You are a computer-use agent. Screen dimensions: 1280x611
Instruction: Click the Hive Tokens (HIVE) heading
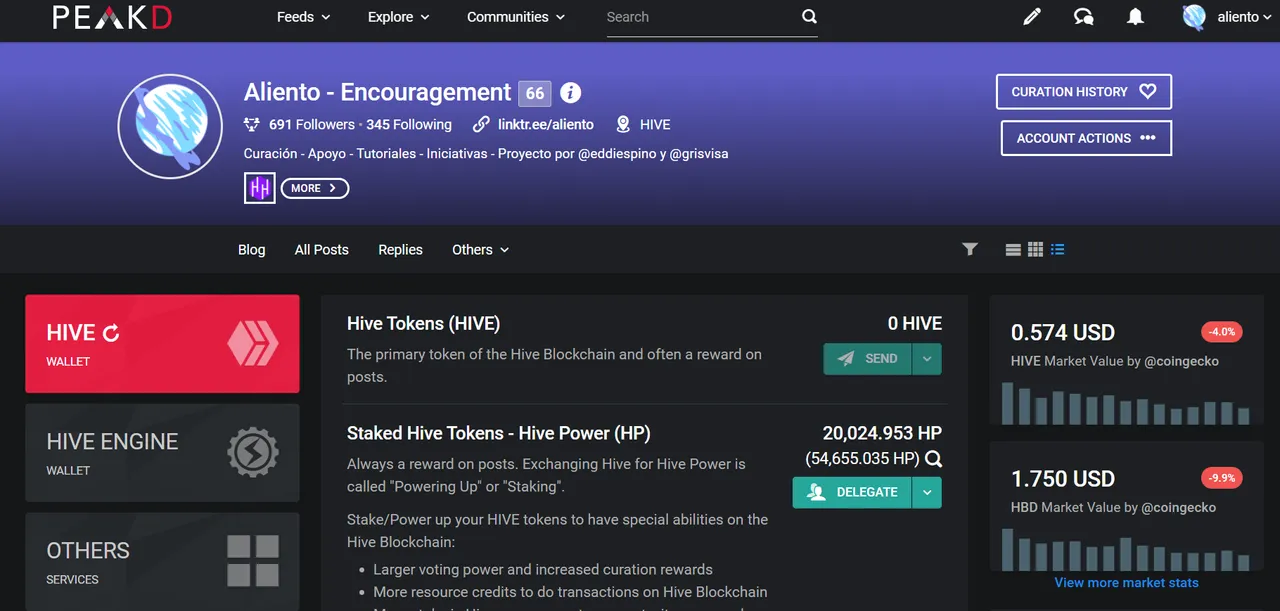tap(423, 324)
